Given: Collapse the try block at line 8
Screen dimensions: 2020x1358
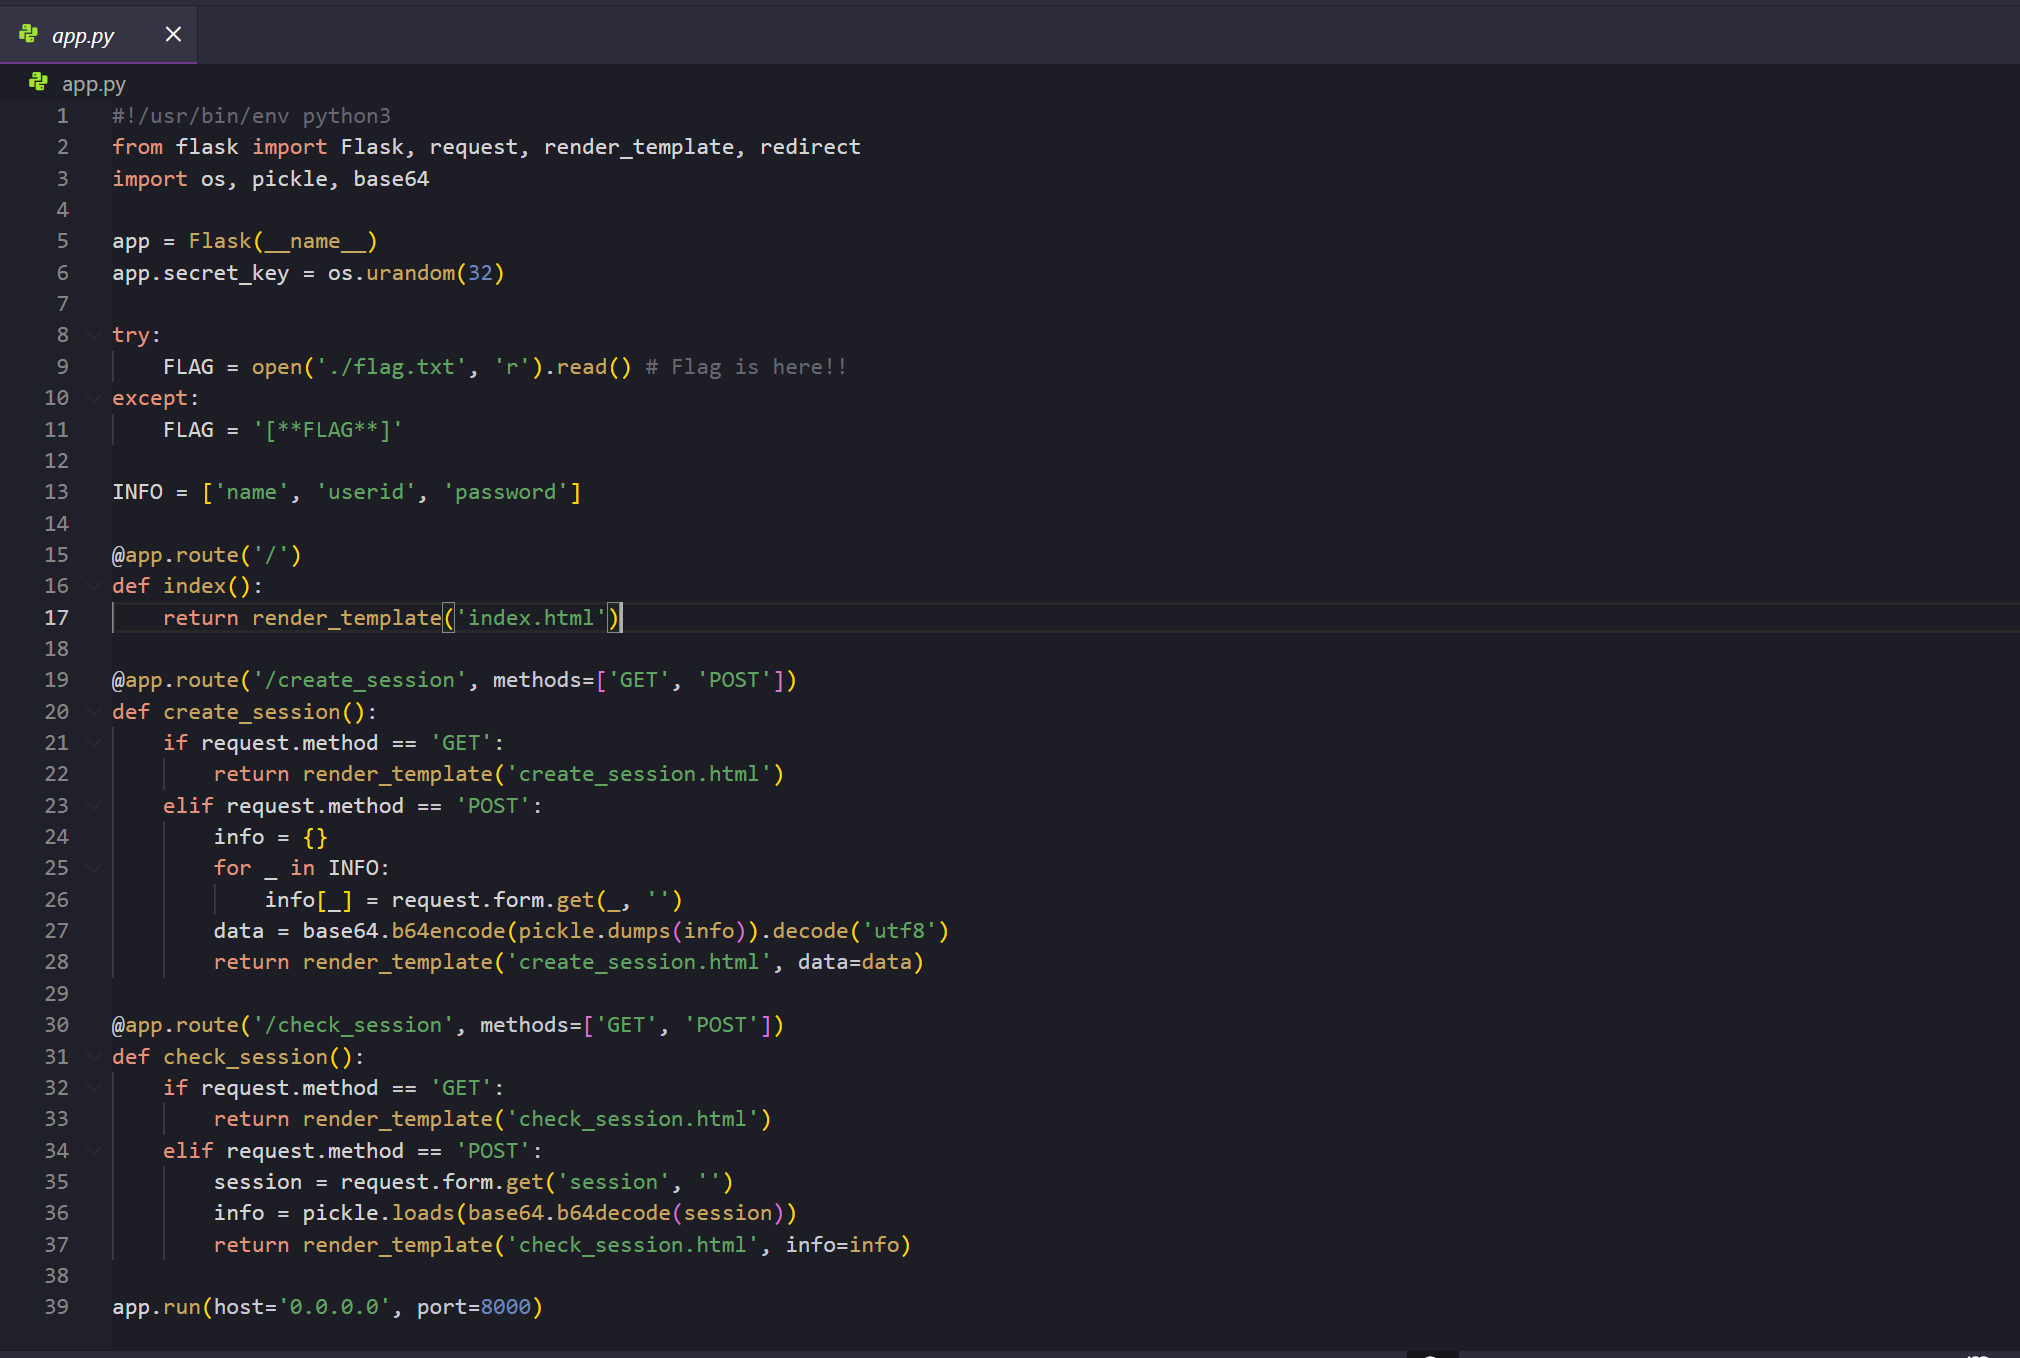Looking at the screenshot, I should click(94, 335).
